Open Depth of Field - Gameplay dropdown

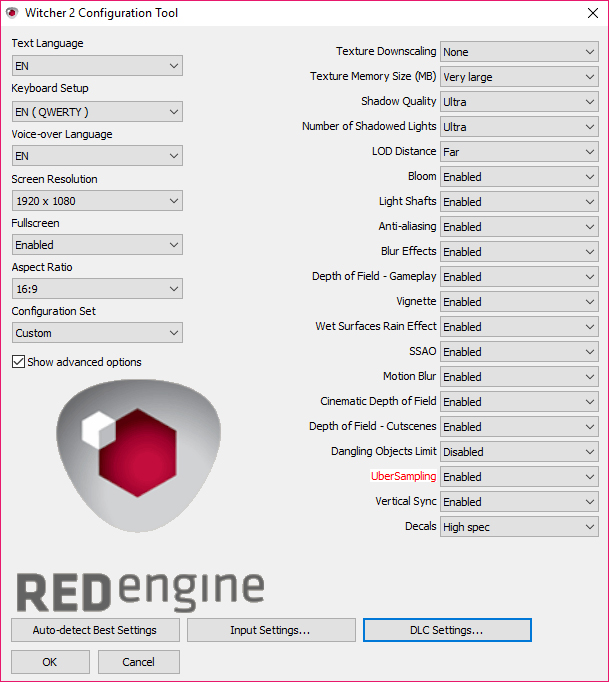click(519, 277)
